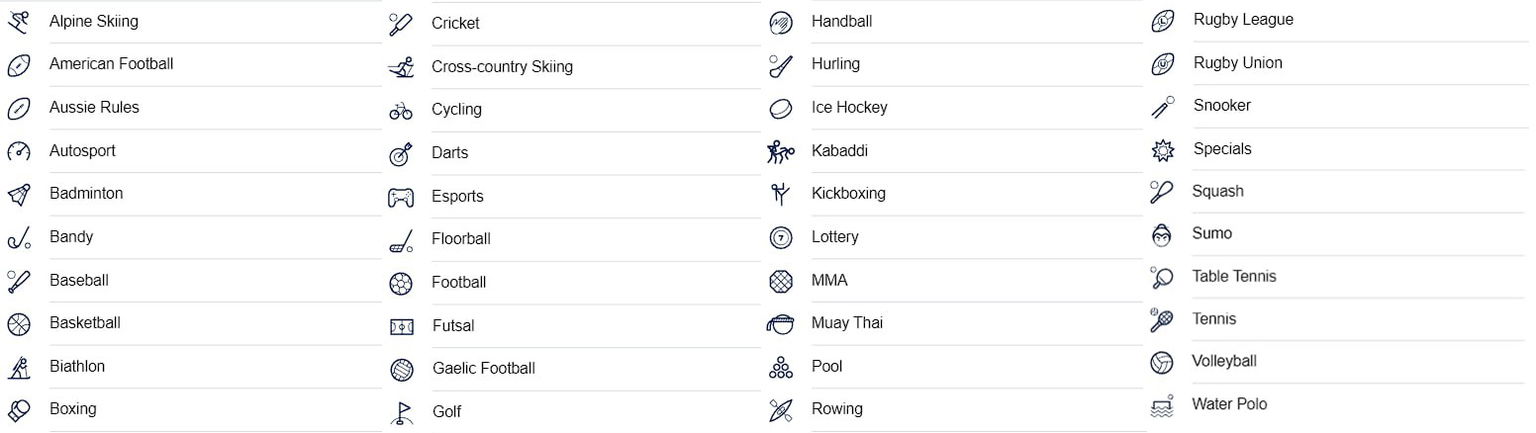Click the Futsal pitch icon
The width and height of the screenshot is (1536, 433).
click(401, 327)
